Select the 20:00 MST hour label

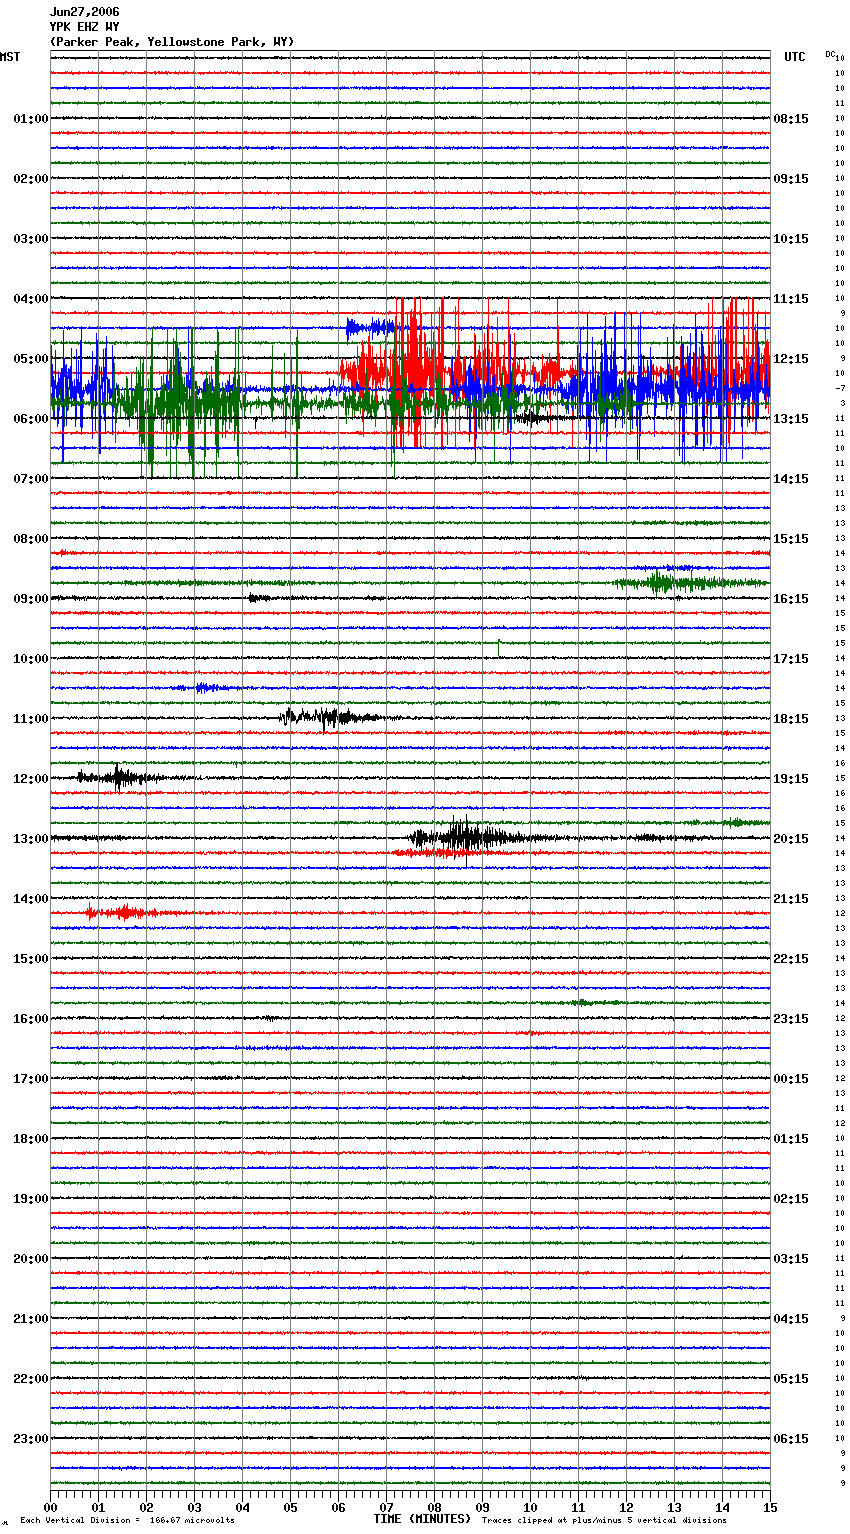pyautogui.click(x=31, y=1259)
